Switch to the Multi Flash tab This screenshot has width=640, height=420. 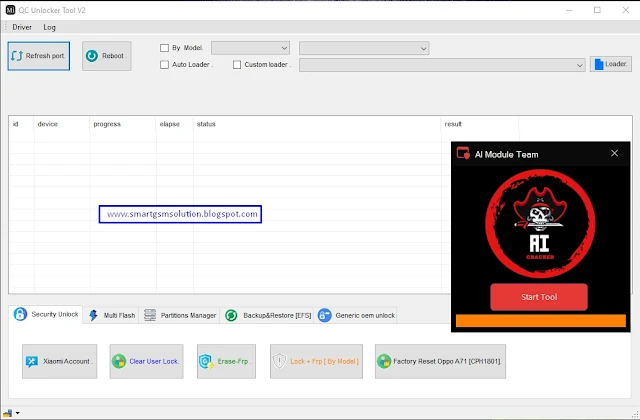tap(111, 315)
